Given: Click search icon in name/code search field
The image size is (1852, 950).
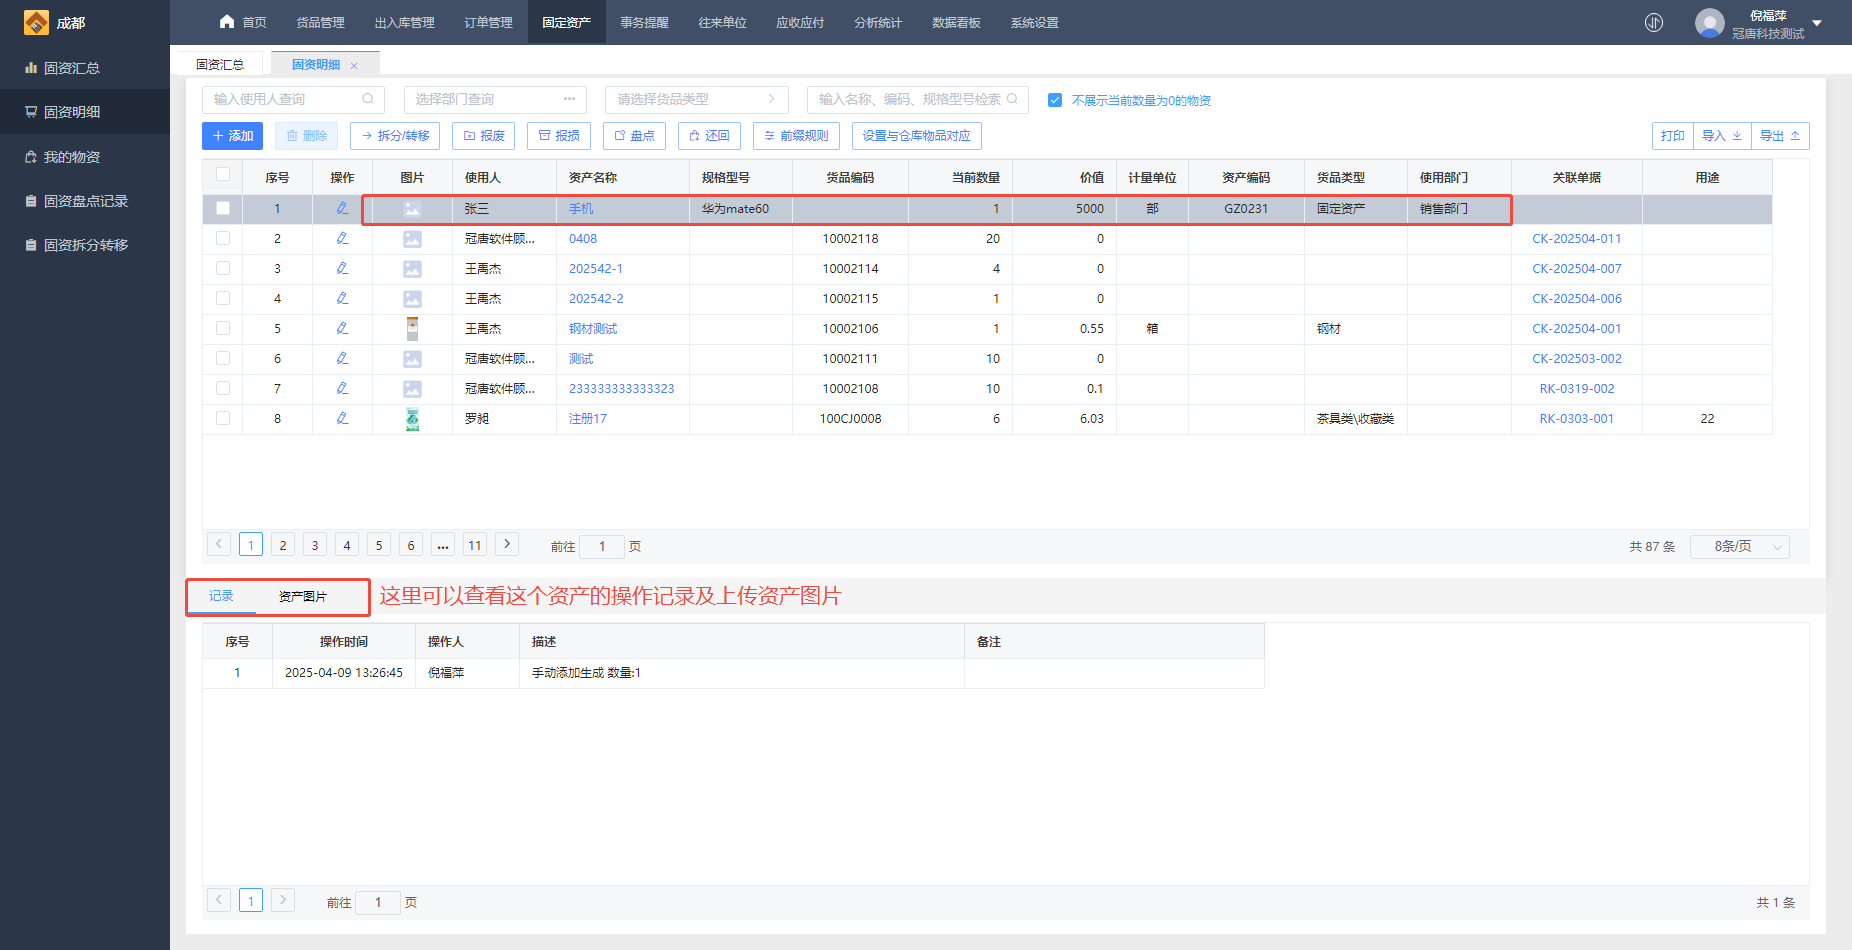Looking at the screenshot, I should 1012,99.
